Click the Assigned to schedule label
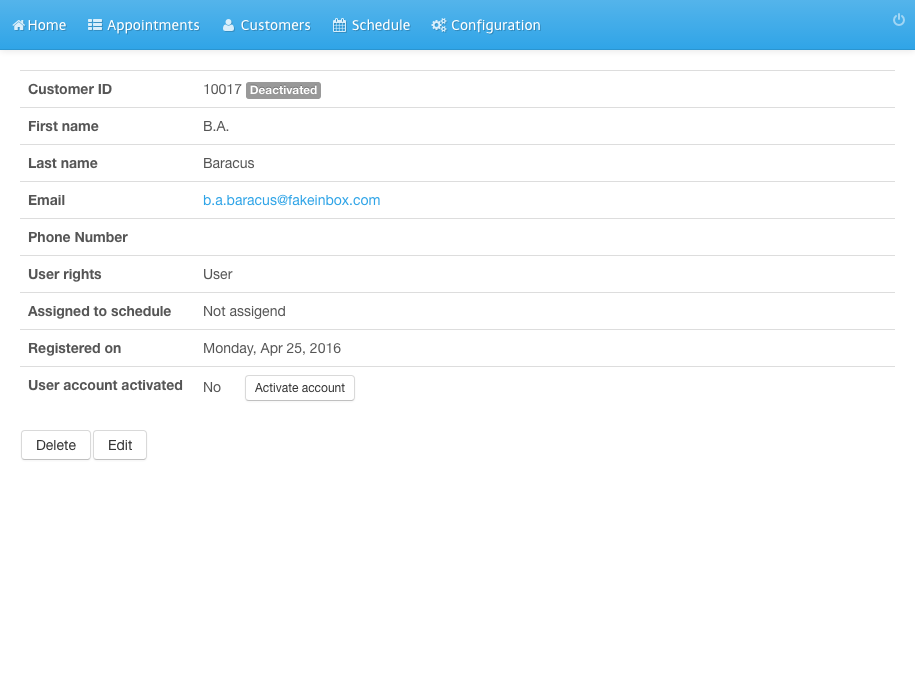Screen dimensions: 915x700 pos(99,311)
